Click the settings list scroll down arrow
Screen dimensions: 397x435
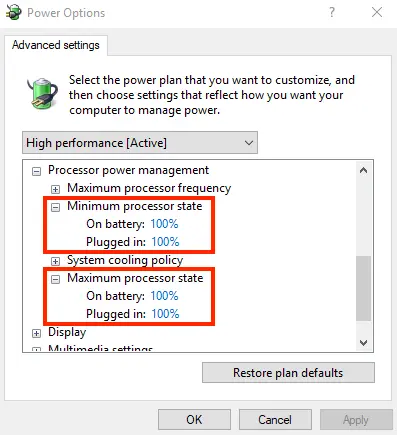(364, 342)
